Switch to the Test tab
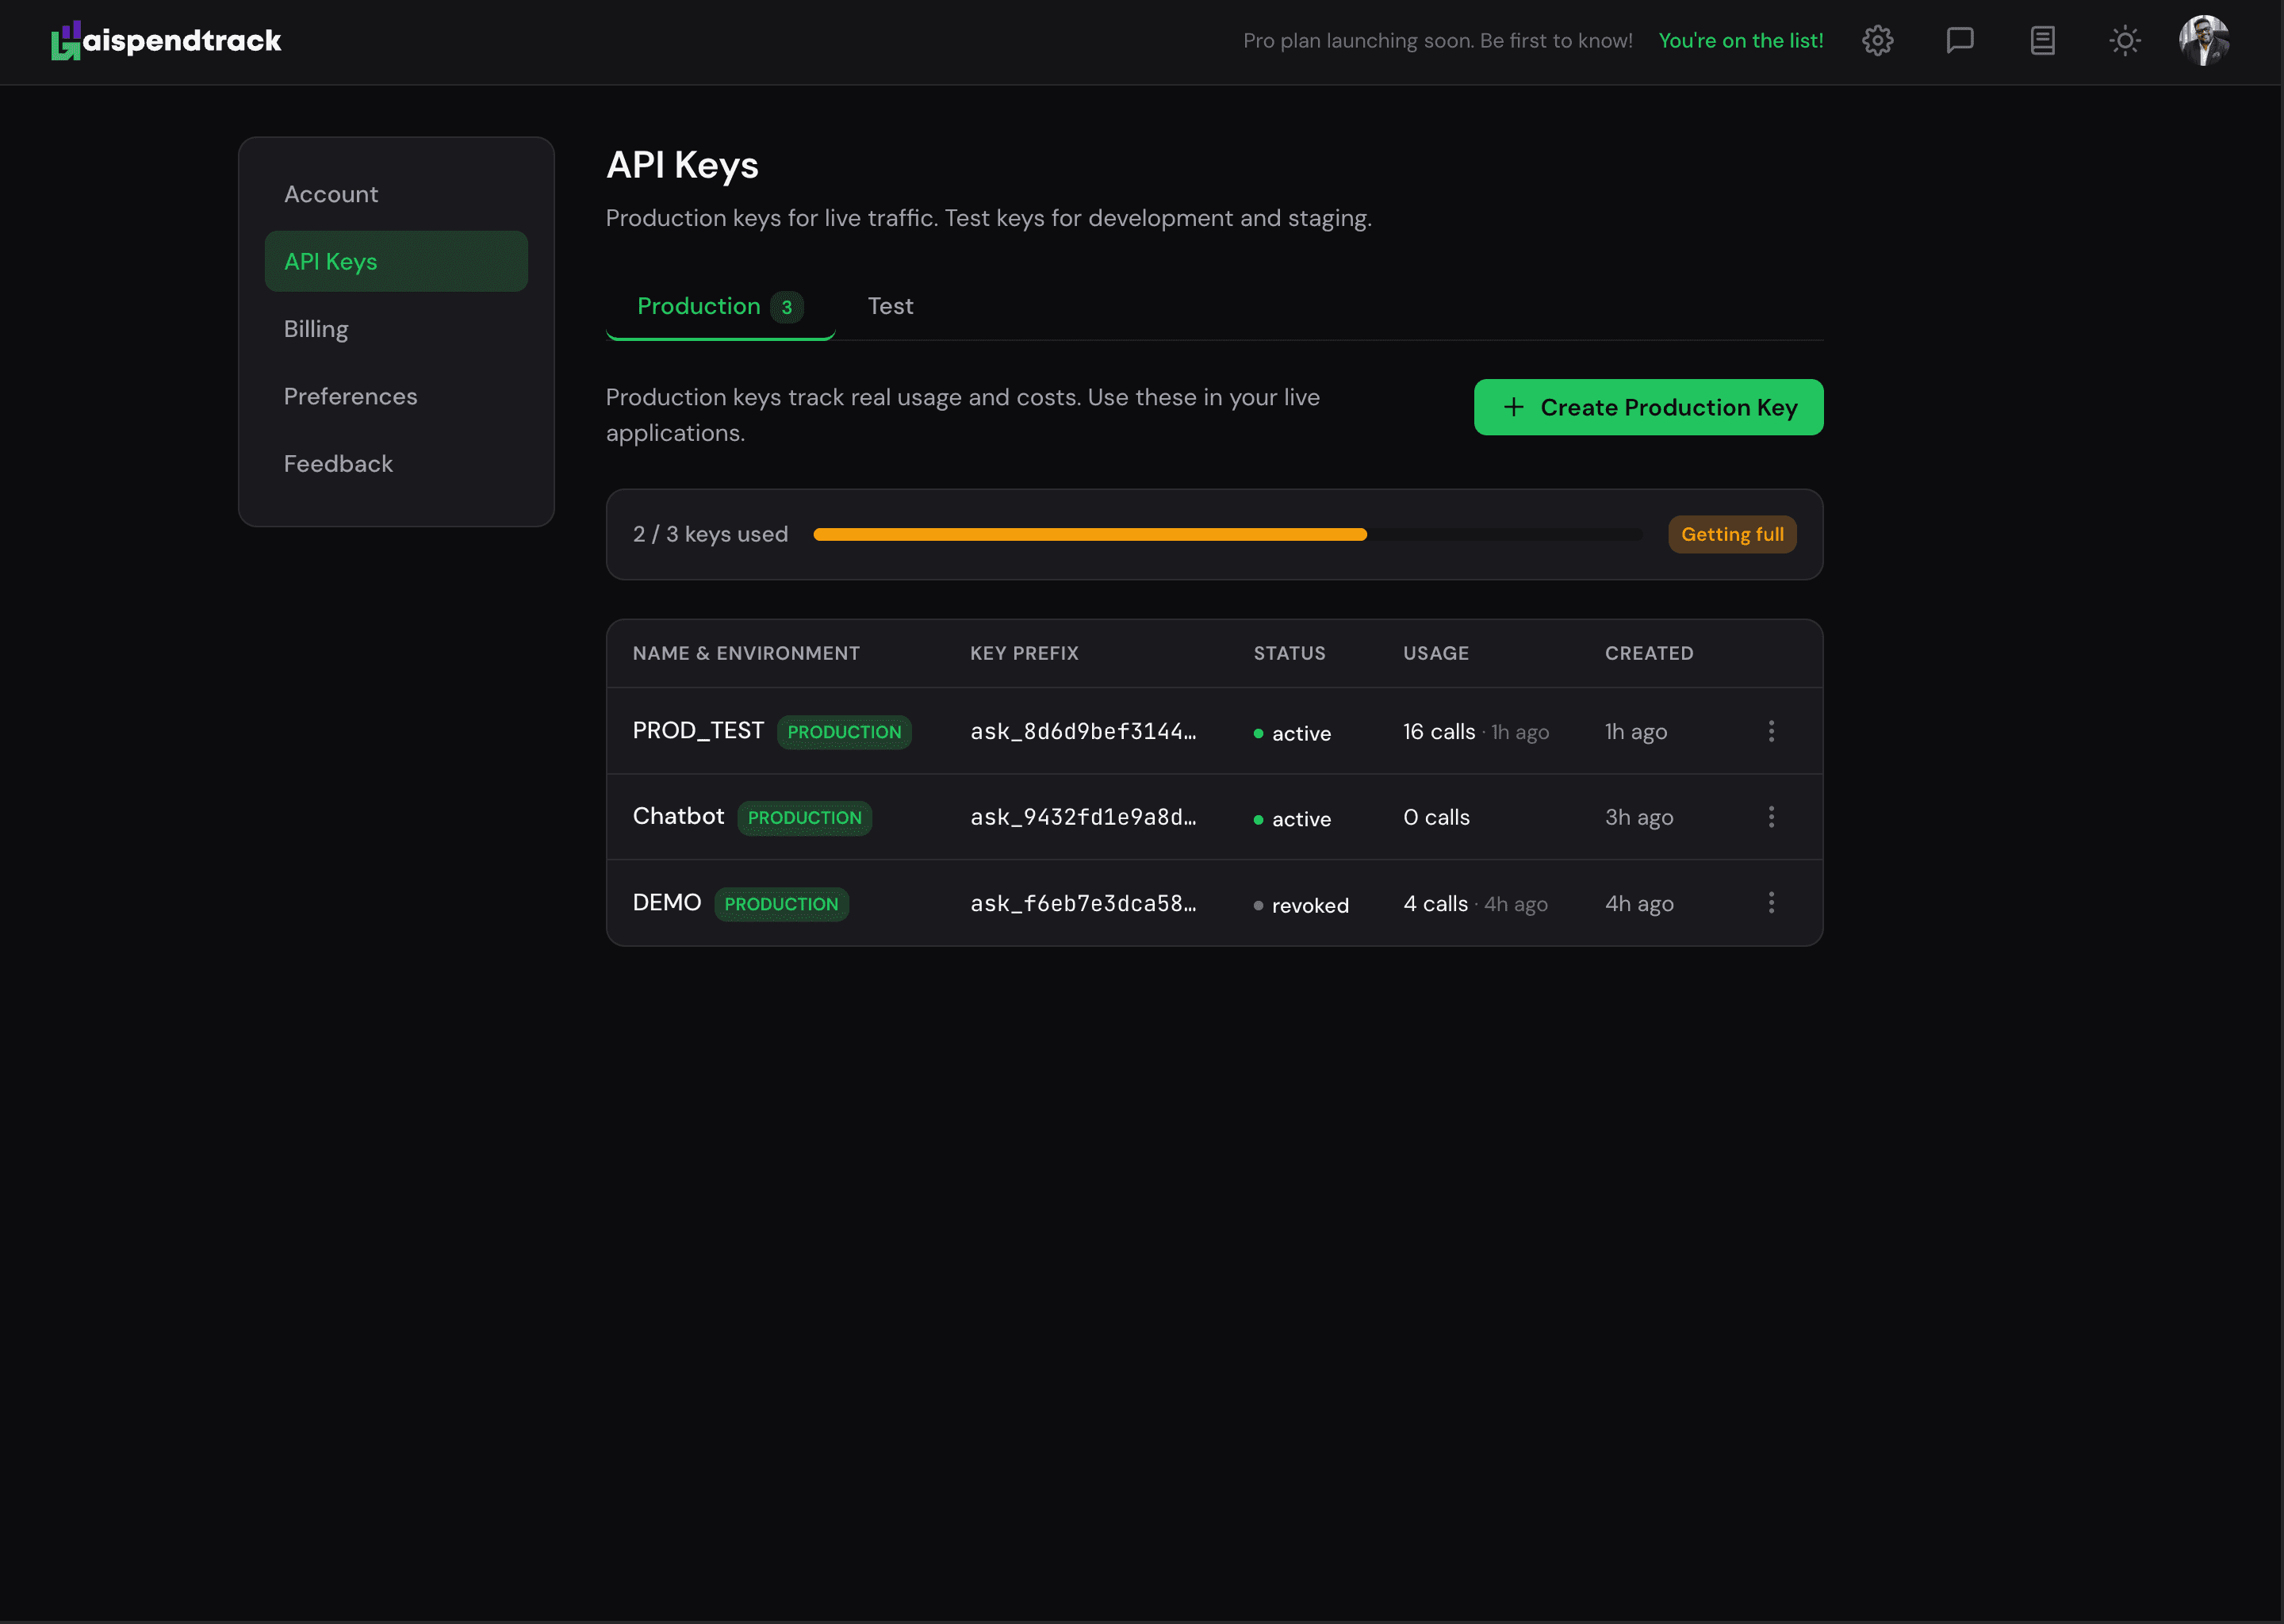 [890, 306]
